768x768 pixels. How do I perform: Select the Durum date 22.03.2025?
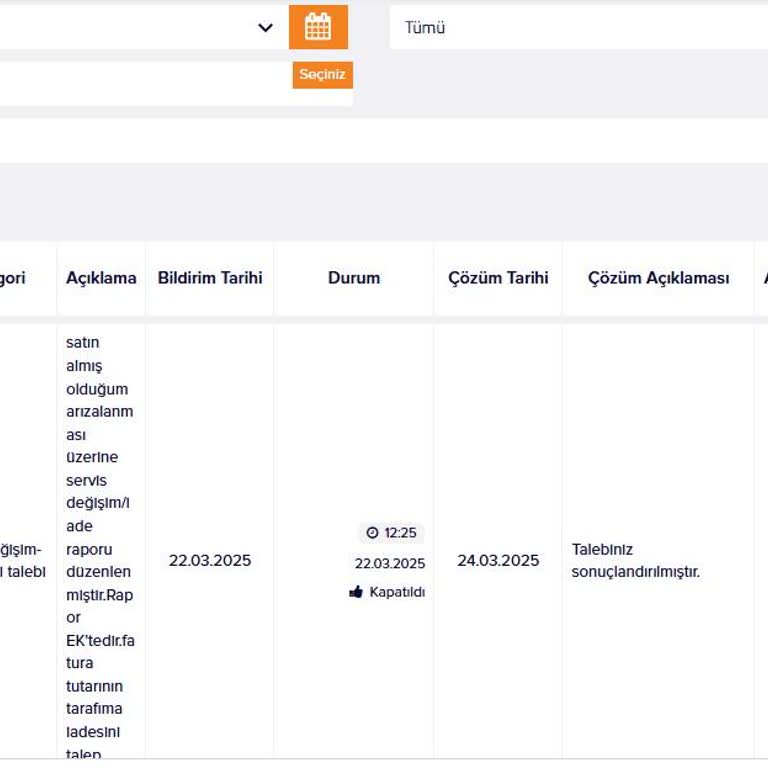click(x=390, y=563)
